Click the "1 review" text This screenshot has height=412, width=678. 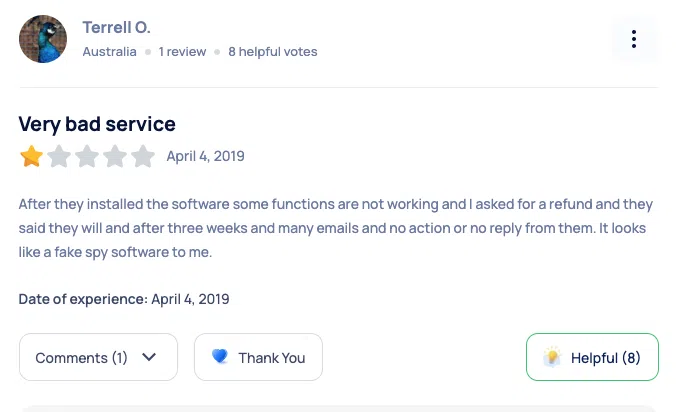[182, 52]
